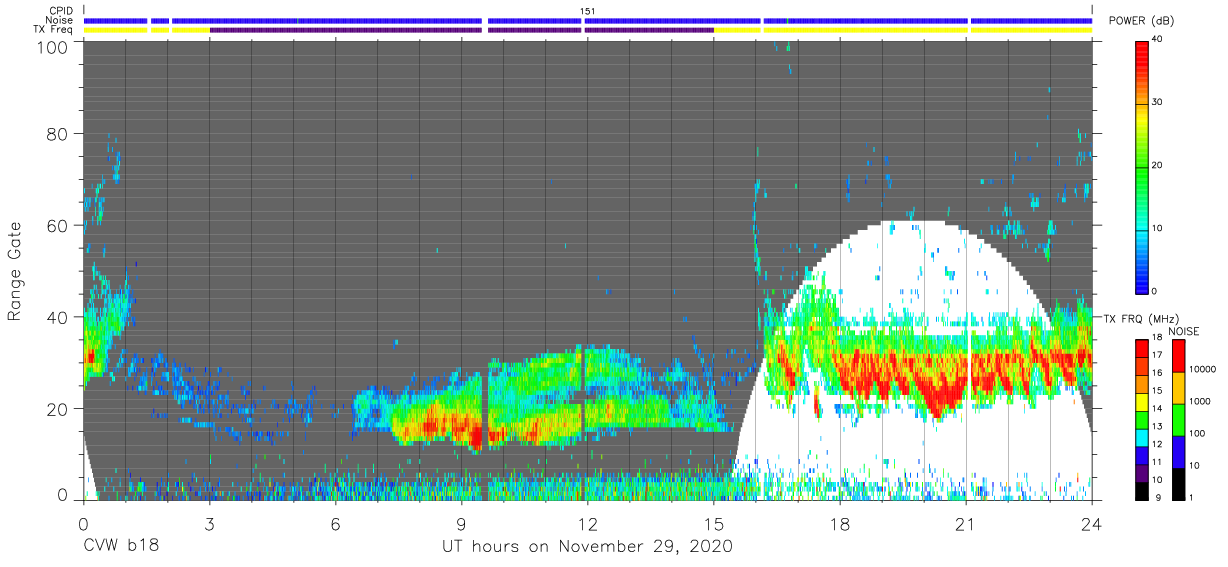Click the CPID value 151

coord(588,11)
